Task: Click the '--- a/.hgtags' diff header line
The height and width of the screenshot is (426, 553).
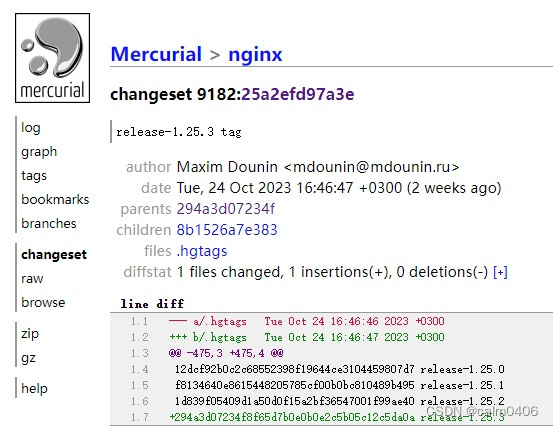Action: pyautogui.click(x=307, y=321)
